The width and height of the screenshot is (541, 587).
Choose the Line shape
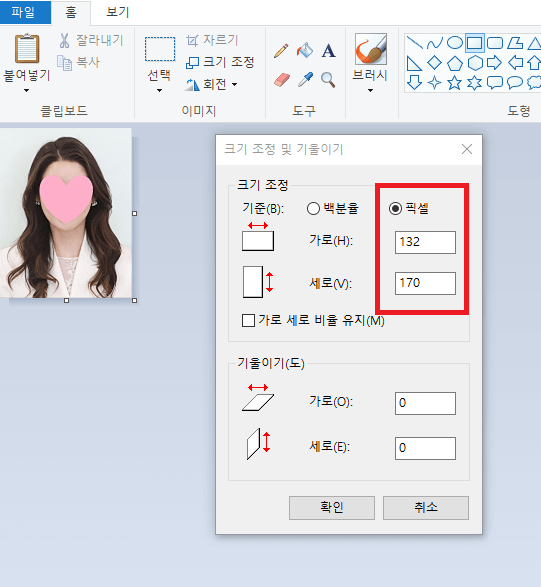tap(414, 43)
